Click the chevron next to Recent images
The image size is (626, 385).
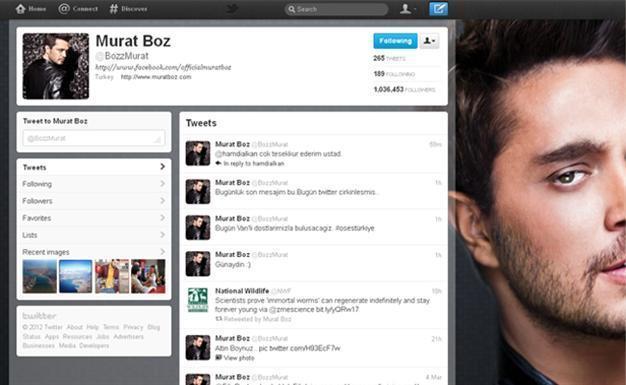click(x=162, y=252)
